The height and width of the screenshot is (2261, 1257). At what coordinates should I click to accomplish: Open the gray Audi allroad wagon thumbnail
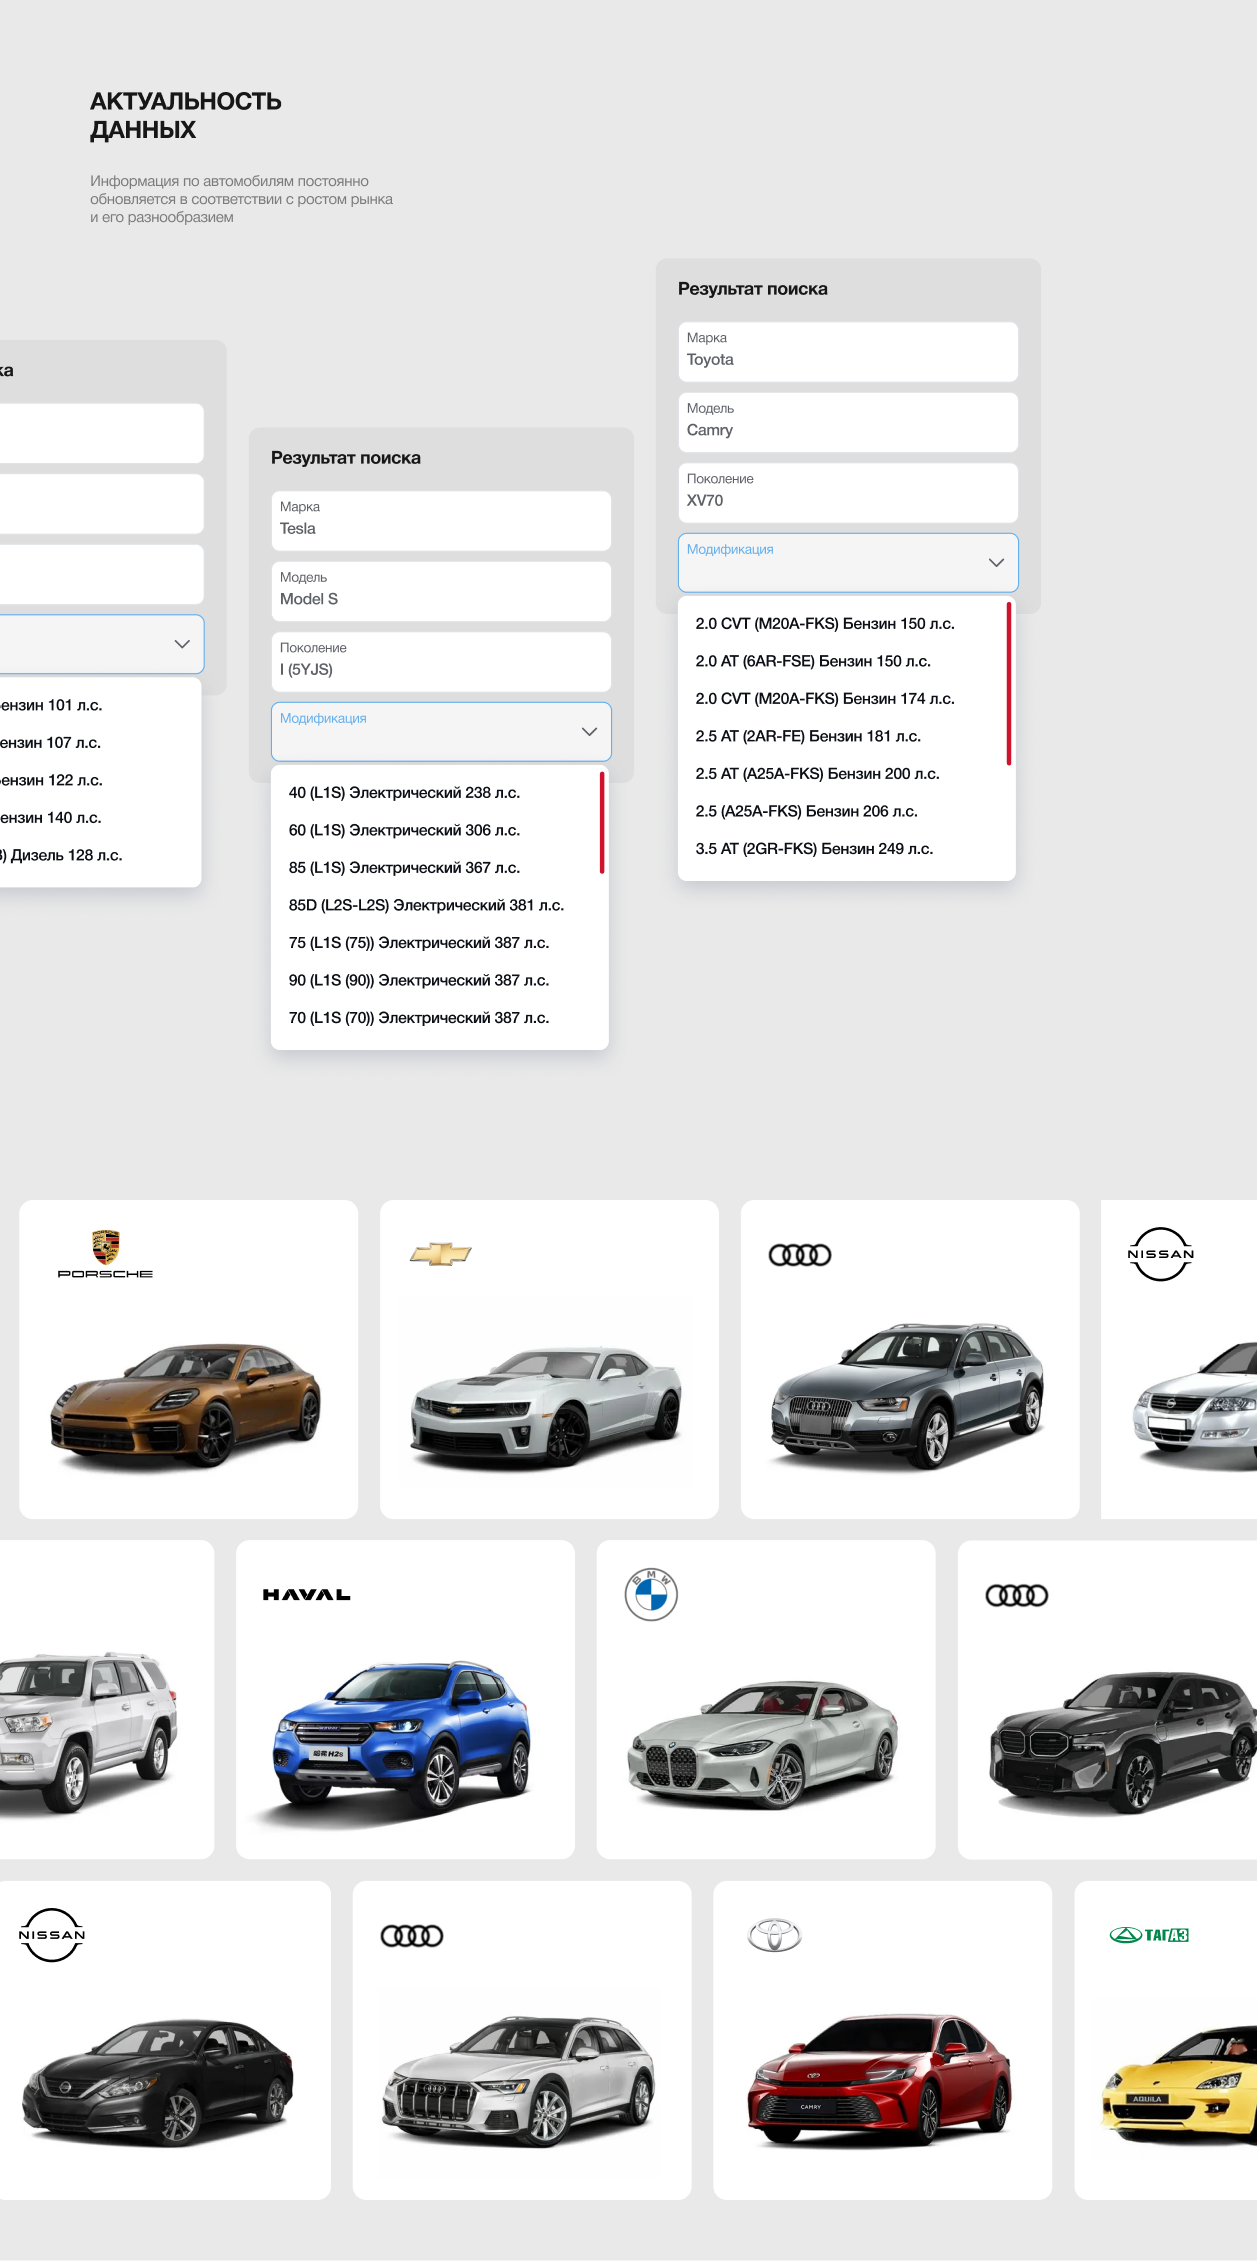[x=908, y=1395]
